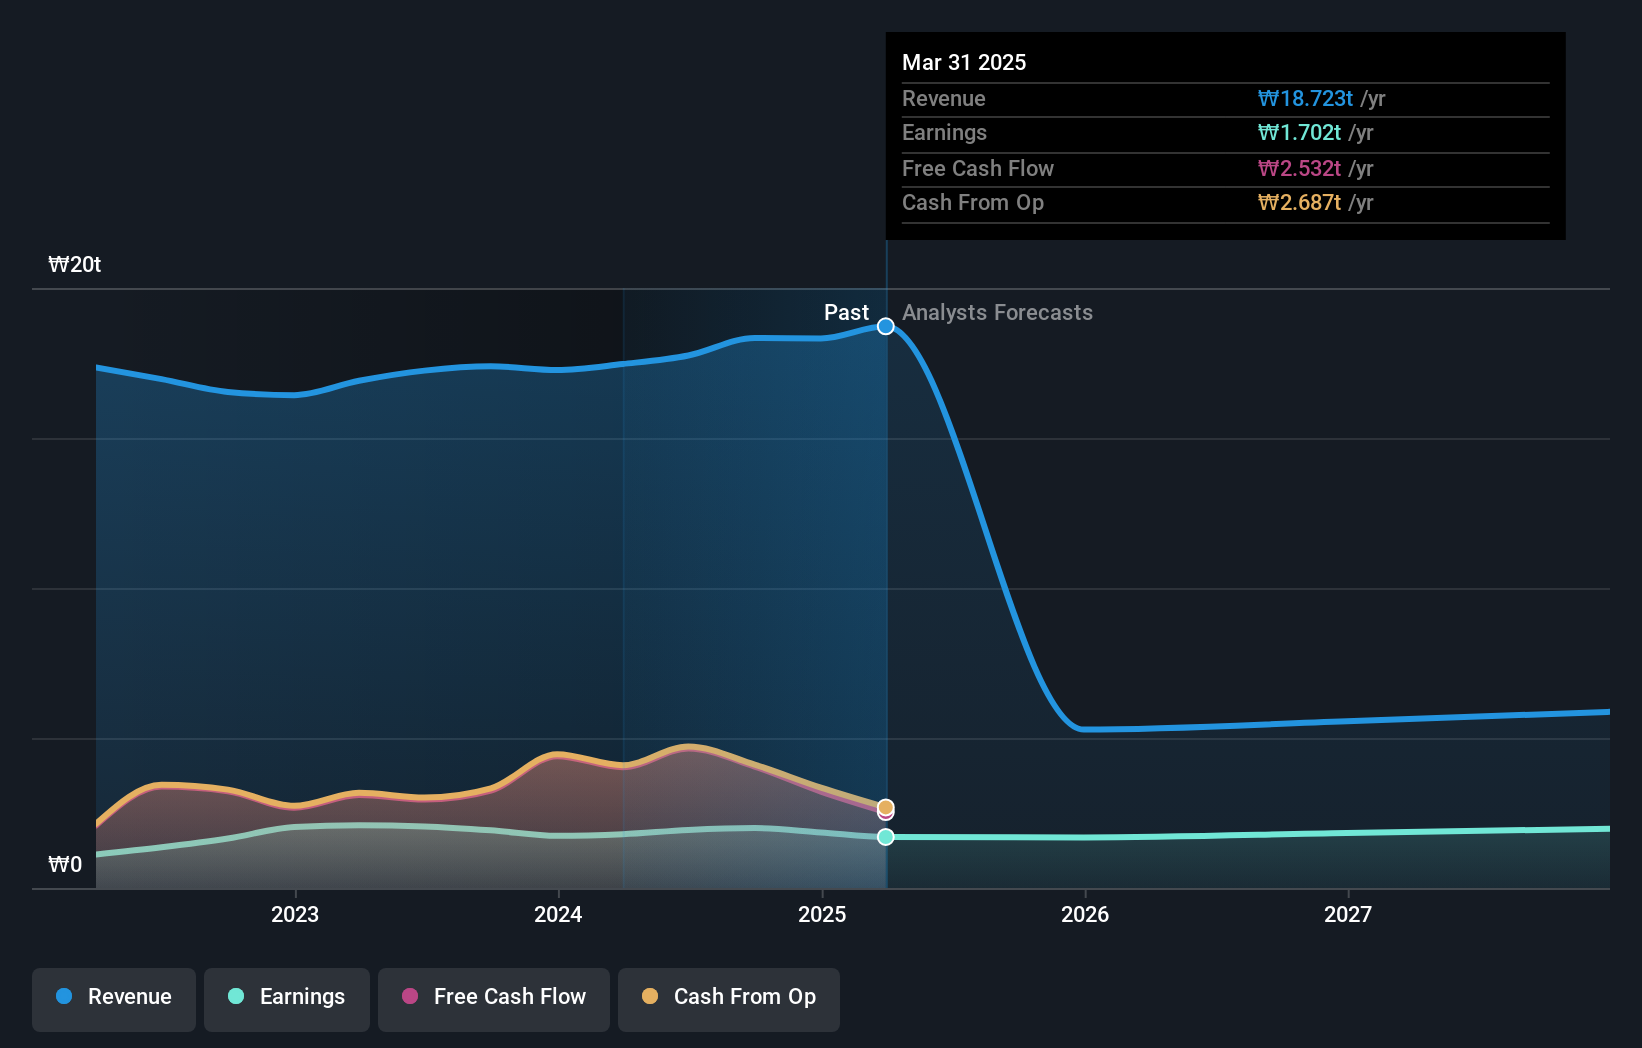Click the Analysts Forecasts label

(997, 312)
